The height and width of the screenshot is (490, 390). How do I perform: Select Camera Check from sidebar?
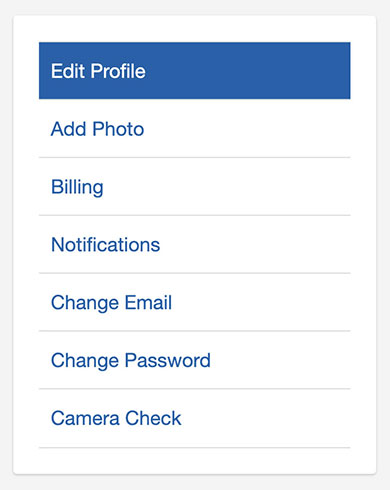195,418
